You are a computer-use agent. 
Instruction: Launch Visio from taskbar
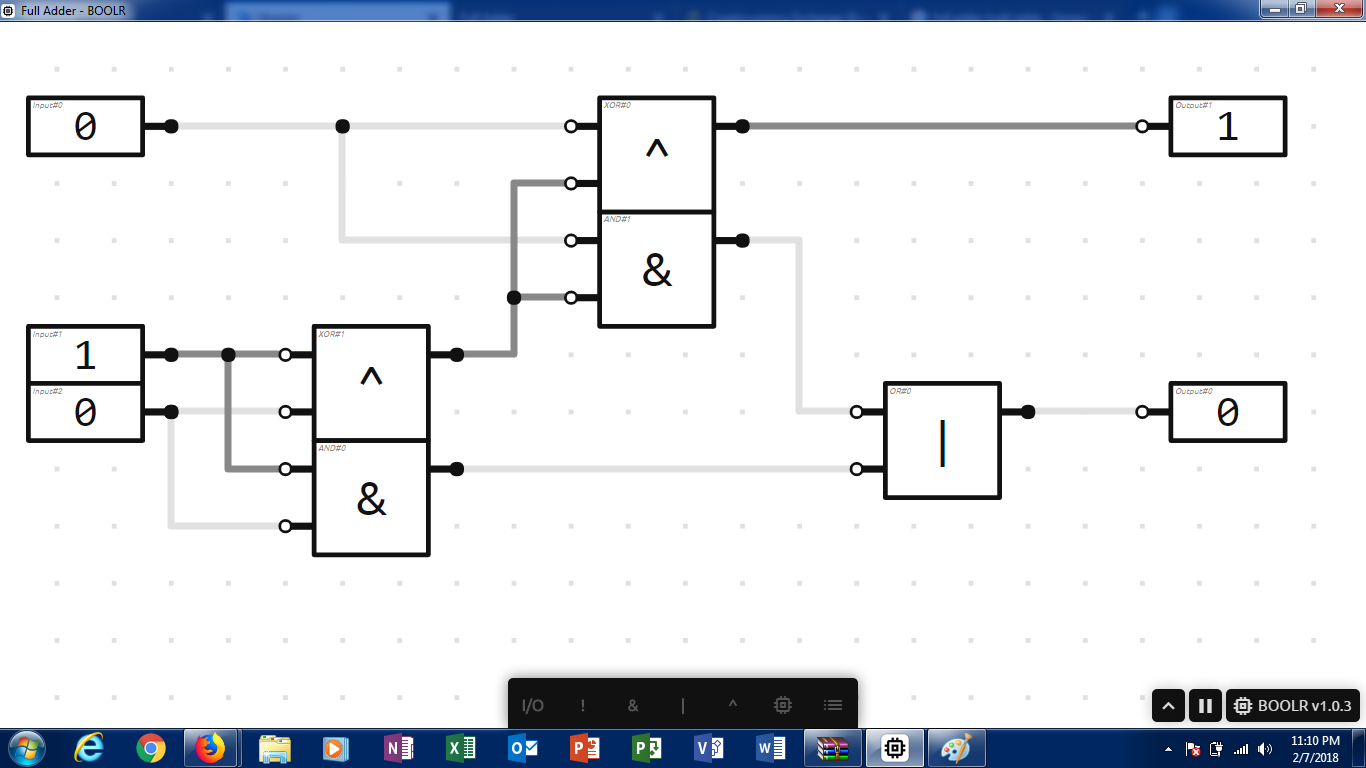(x=708, y=747)
